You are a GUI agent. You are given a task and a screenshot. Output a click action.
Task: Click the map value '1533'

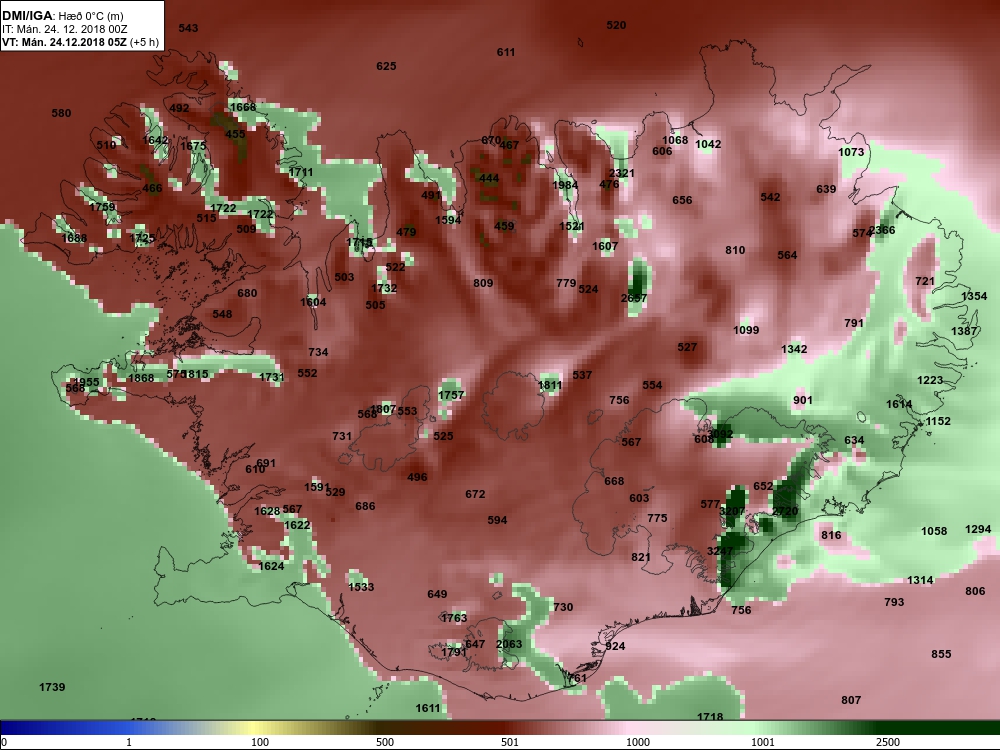point(362,587)
